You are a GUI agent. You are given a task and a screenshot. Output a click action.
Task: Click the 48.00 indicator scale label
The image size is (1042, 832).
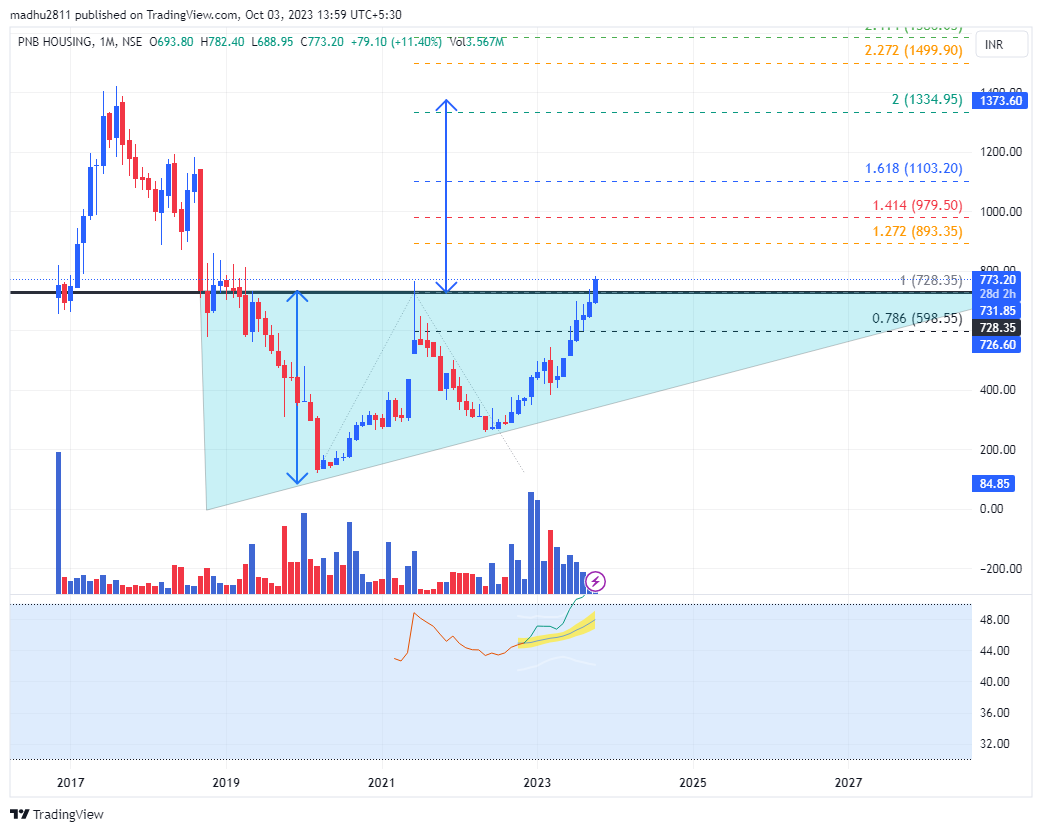[x=995, y=619]
